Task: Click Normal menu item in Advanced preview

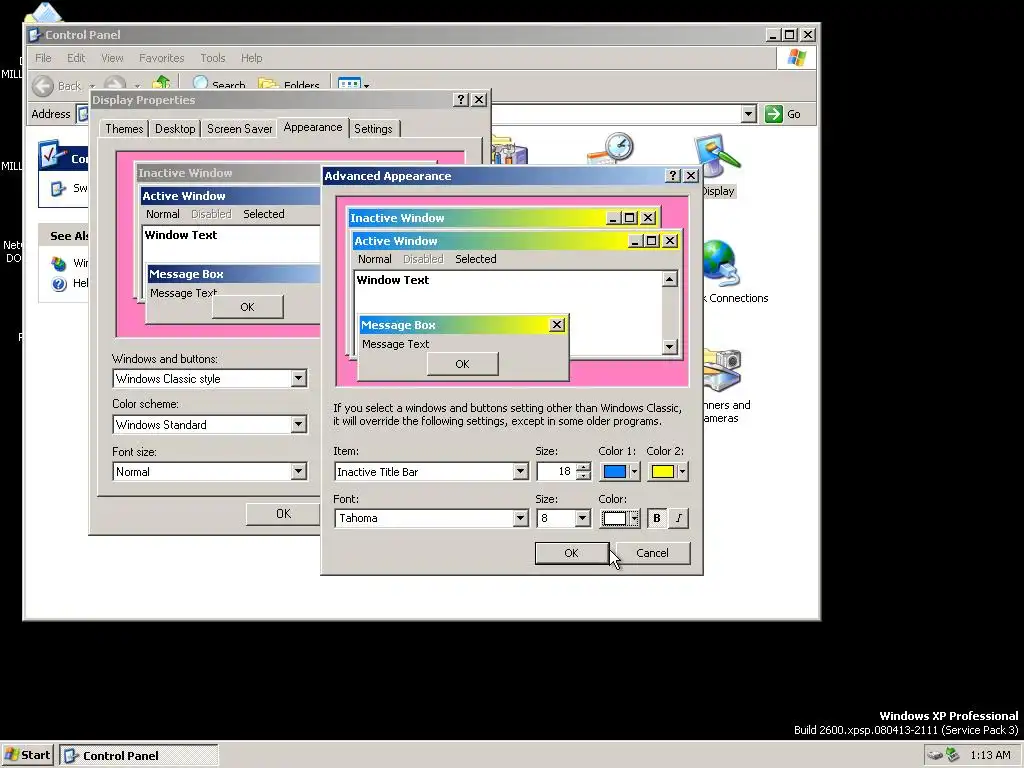Action: (374, 259)
